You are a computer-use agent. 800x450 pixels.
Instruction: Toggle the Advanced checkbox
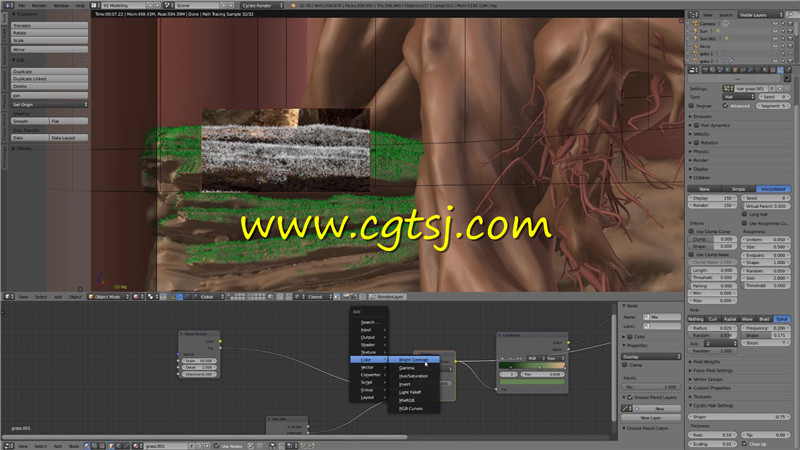(x=726, y=106)
